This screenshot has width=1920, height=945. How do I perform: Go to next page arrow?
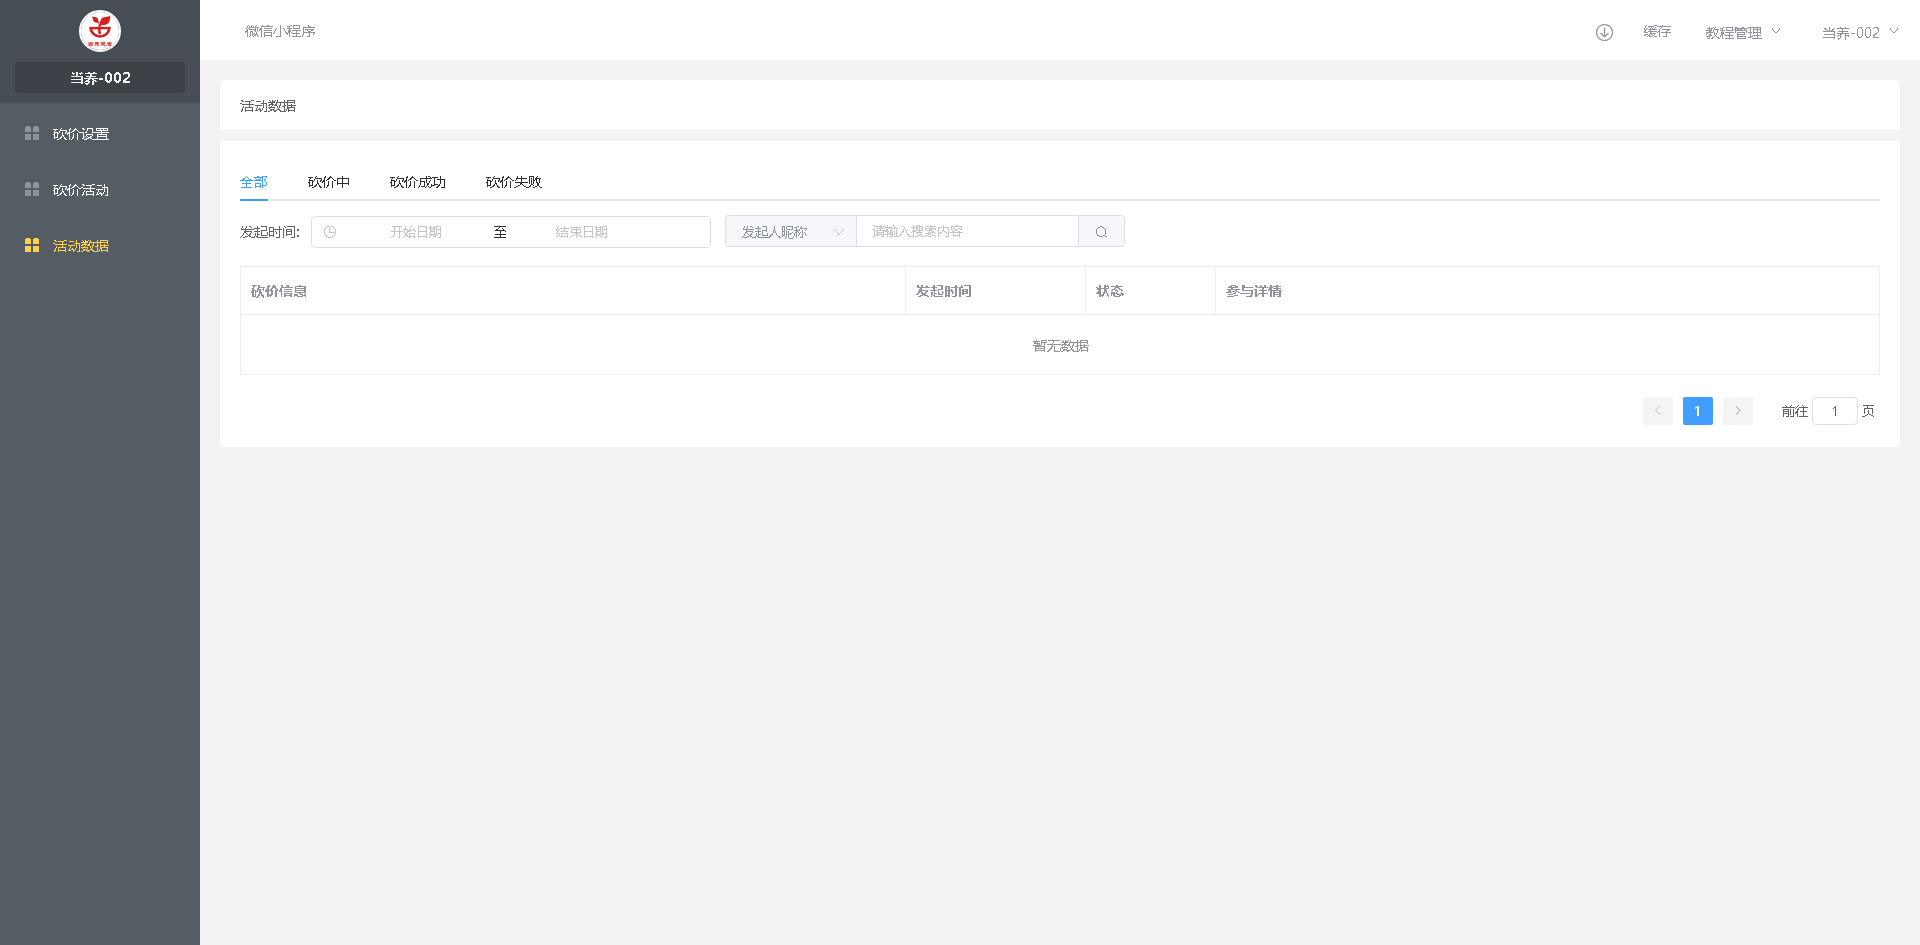1738,411
